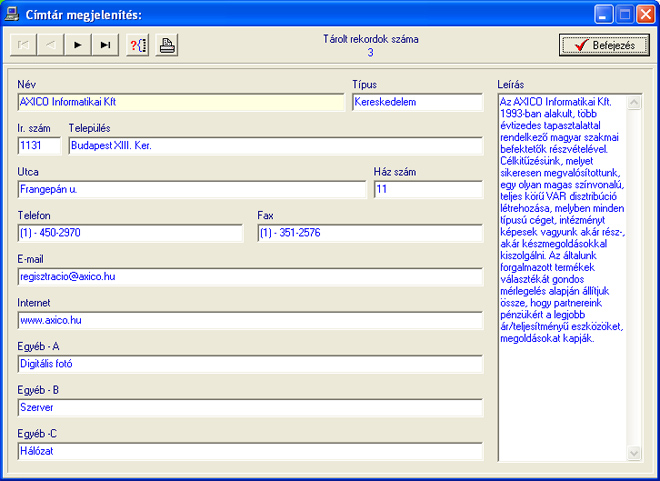Jump to the last record

[x=105, y=45]
